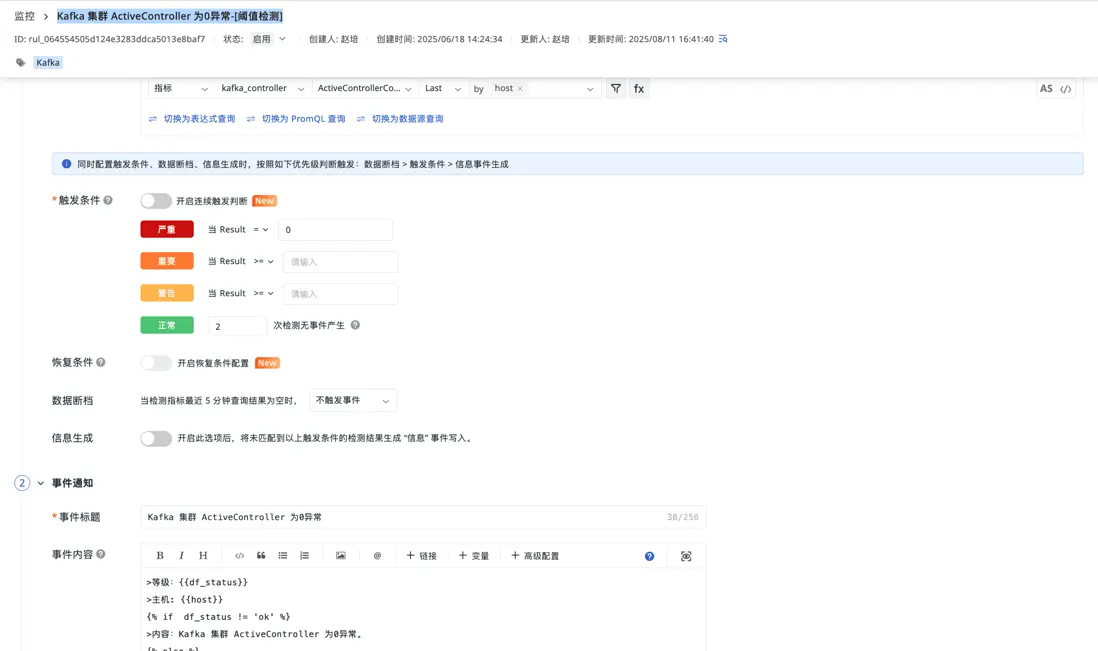Viewport: 1098px width, 651px height.
Task: Select the heading formatting icon
Action: coord(203,554)
